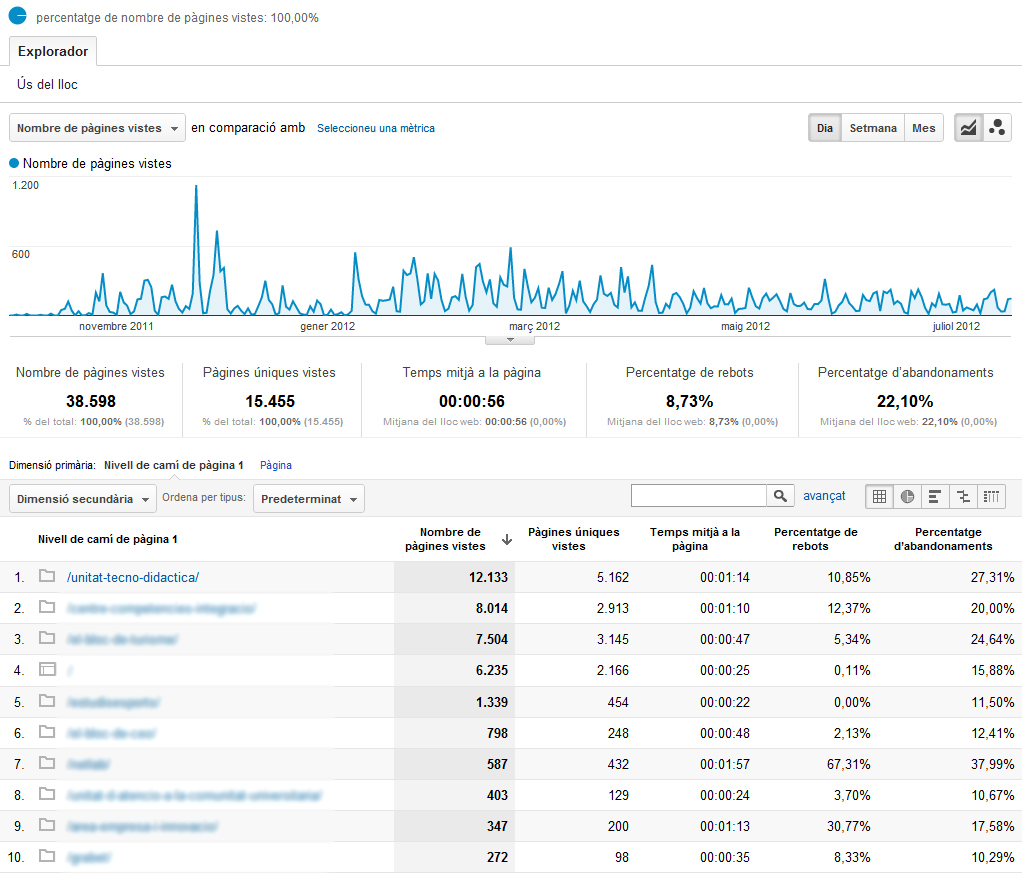Open the Predeterminat sort type dropdown
Viewport: 1022px width, 874px height.
(308, 499)
